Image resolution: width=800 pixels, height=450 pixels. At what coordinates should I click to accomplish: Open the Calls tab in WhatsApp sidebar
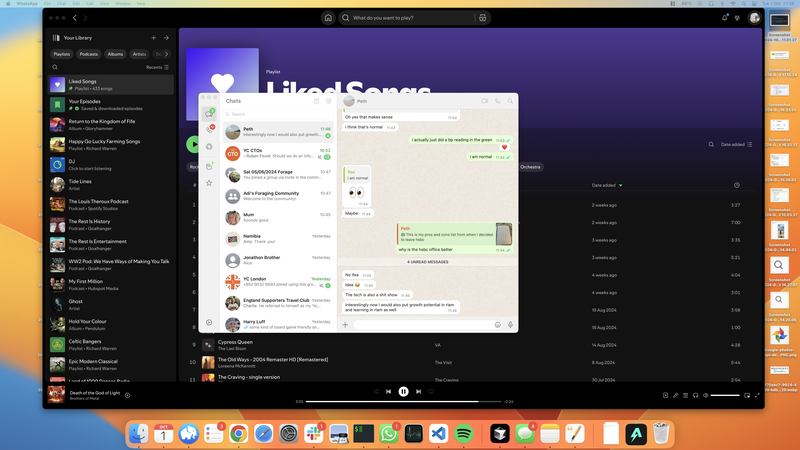209,130
